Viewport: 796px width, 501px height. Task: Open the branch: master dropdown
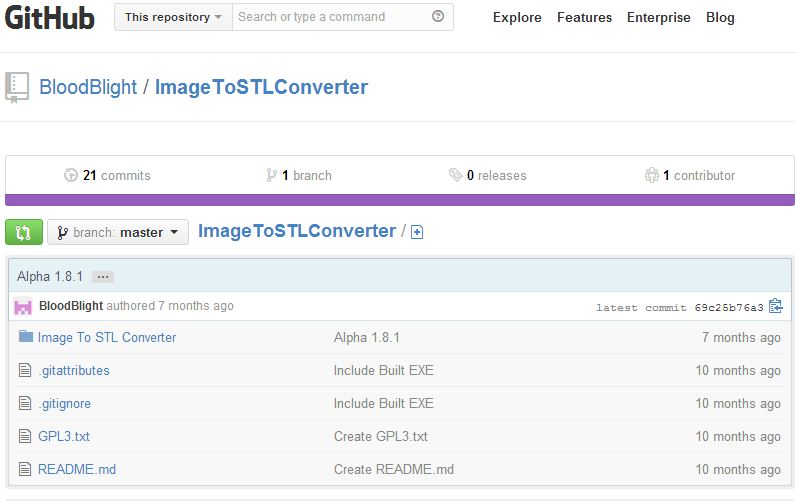(x=118, y=232)
